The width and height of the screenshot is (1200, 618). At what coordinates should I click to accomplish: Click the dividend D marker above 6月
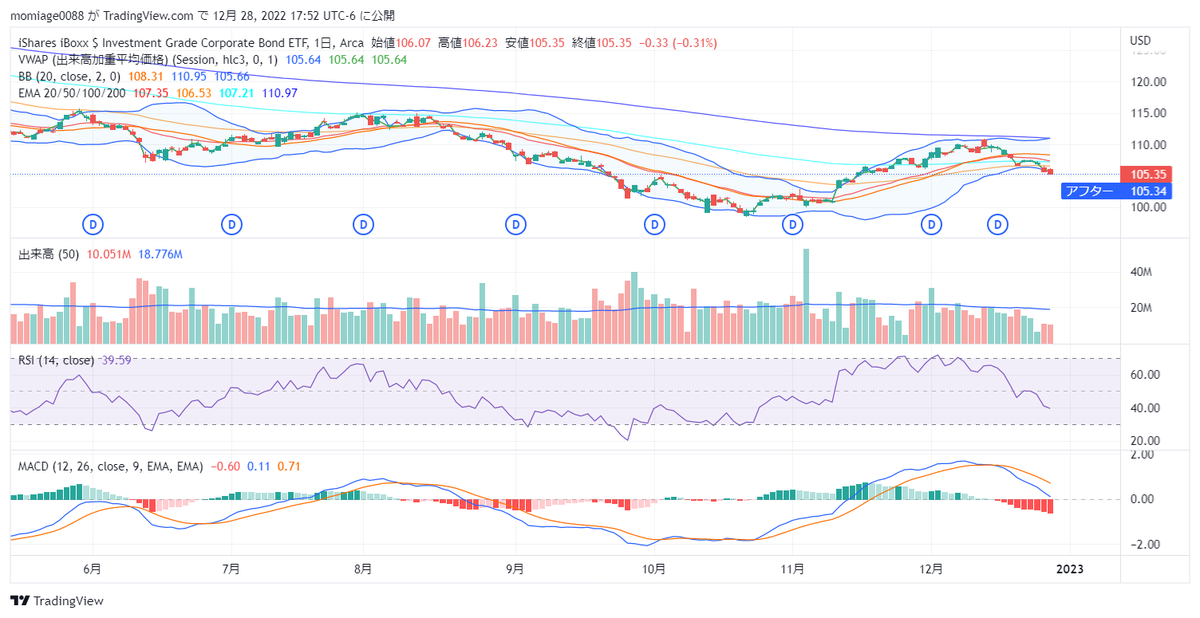[94, 225]
